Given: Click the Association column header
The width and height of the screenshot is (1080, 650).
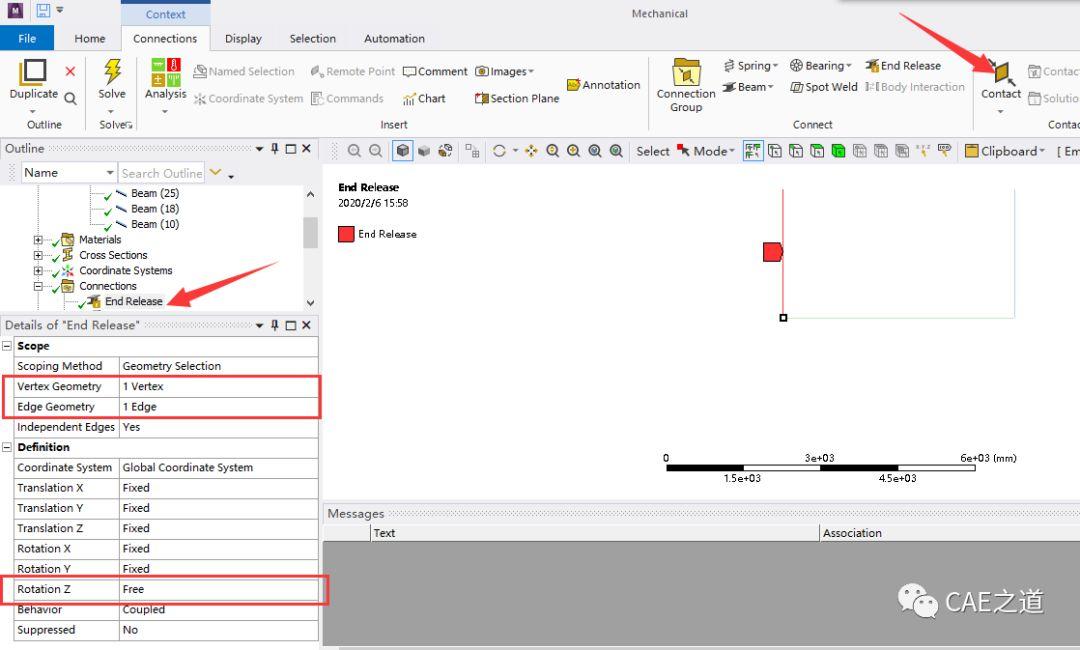Looking at the screenshot, I should pos(852,533).
